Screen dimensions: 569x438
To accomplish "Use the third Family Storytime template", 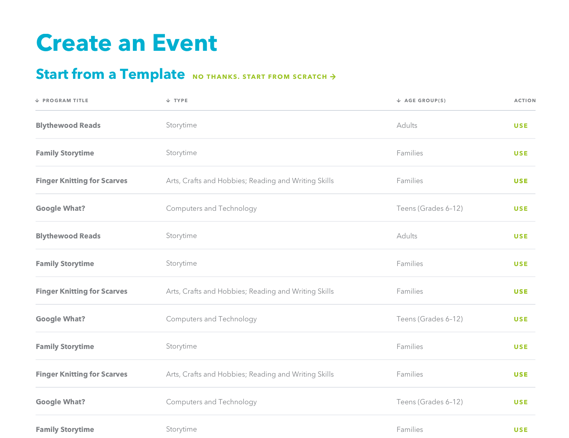I will coord(520,347).
